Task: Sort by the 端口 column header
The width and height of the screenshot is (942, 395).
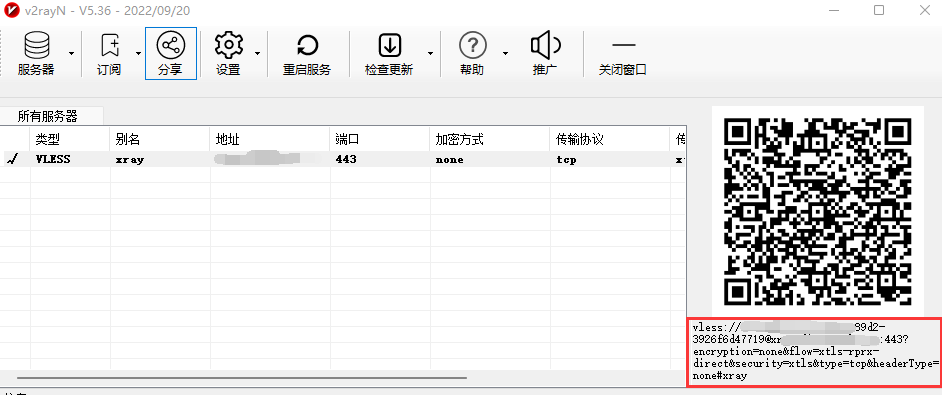Action: 379,139
